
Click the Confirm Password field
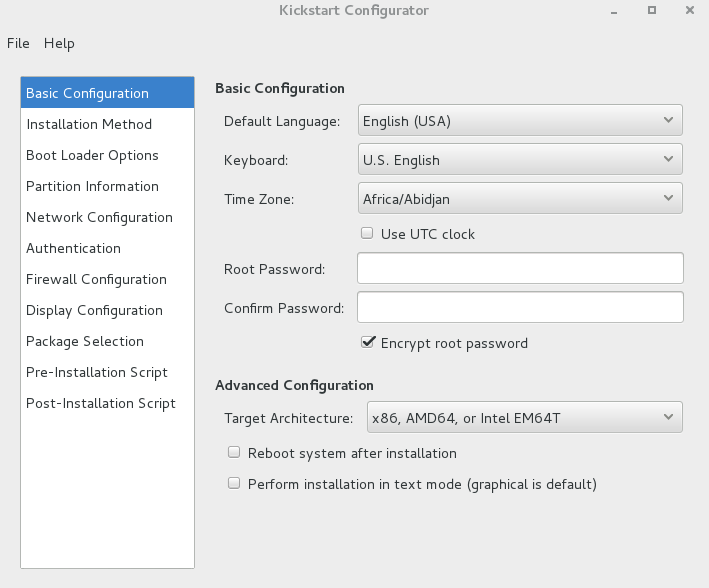point(520,307)
